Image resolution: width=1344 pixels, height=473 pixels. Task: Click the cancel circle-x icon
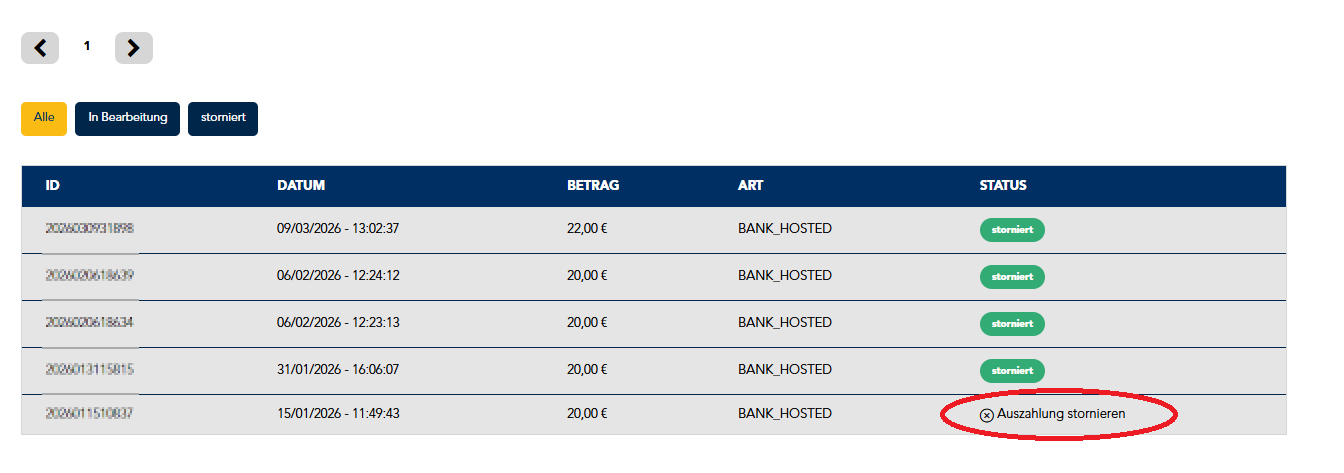[x=987, y=414]
